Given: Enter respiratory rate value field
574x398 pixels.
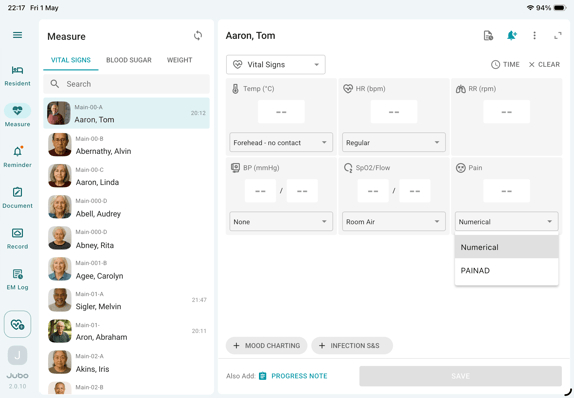Looking at the screenshot, I should click(507, 112).
